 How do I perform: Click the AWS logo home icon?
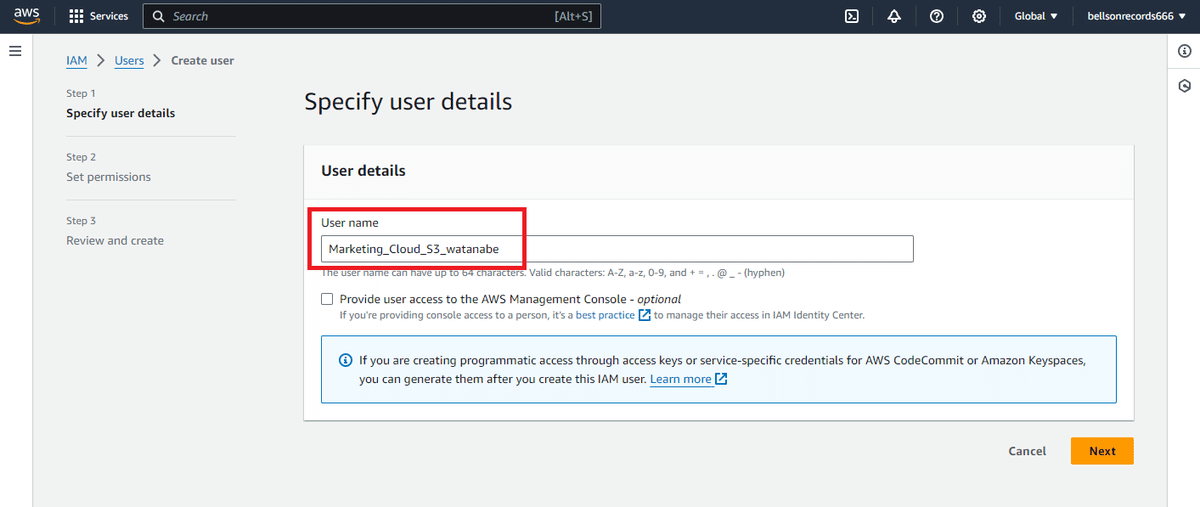(x=26, y=16)
